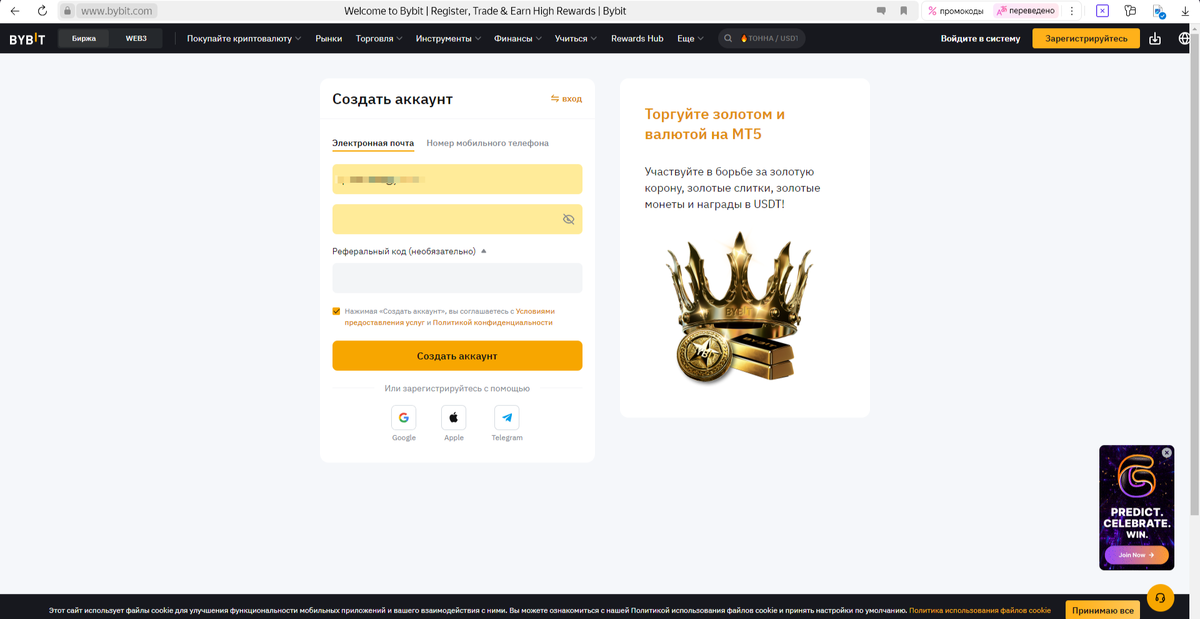
Task: Open Политика использования файлов cookie link on the right
Action: pyautogui.click(x=980, y=610)
